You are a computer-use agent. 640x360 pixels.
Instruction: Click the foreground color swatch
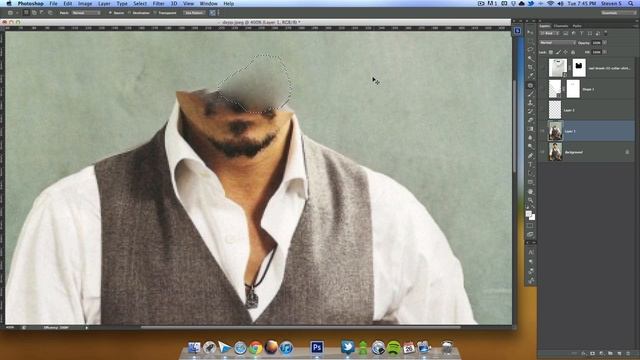coord(529,213)
